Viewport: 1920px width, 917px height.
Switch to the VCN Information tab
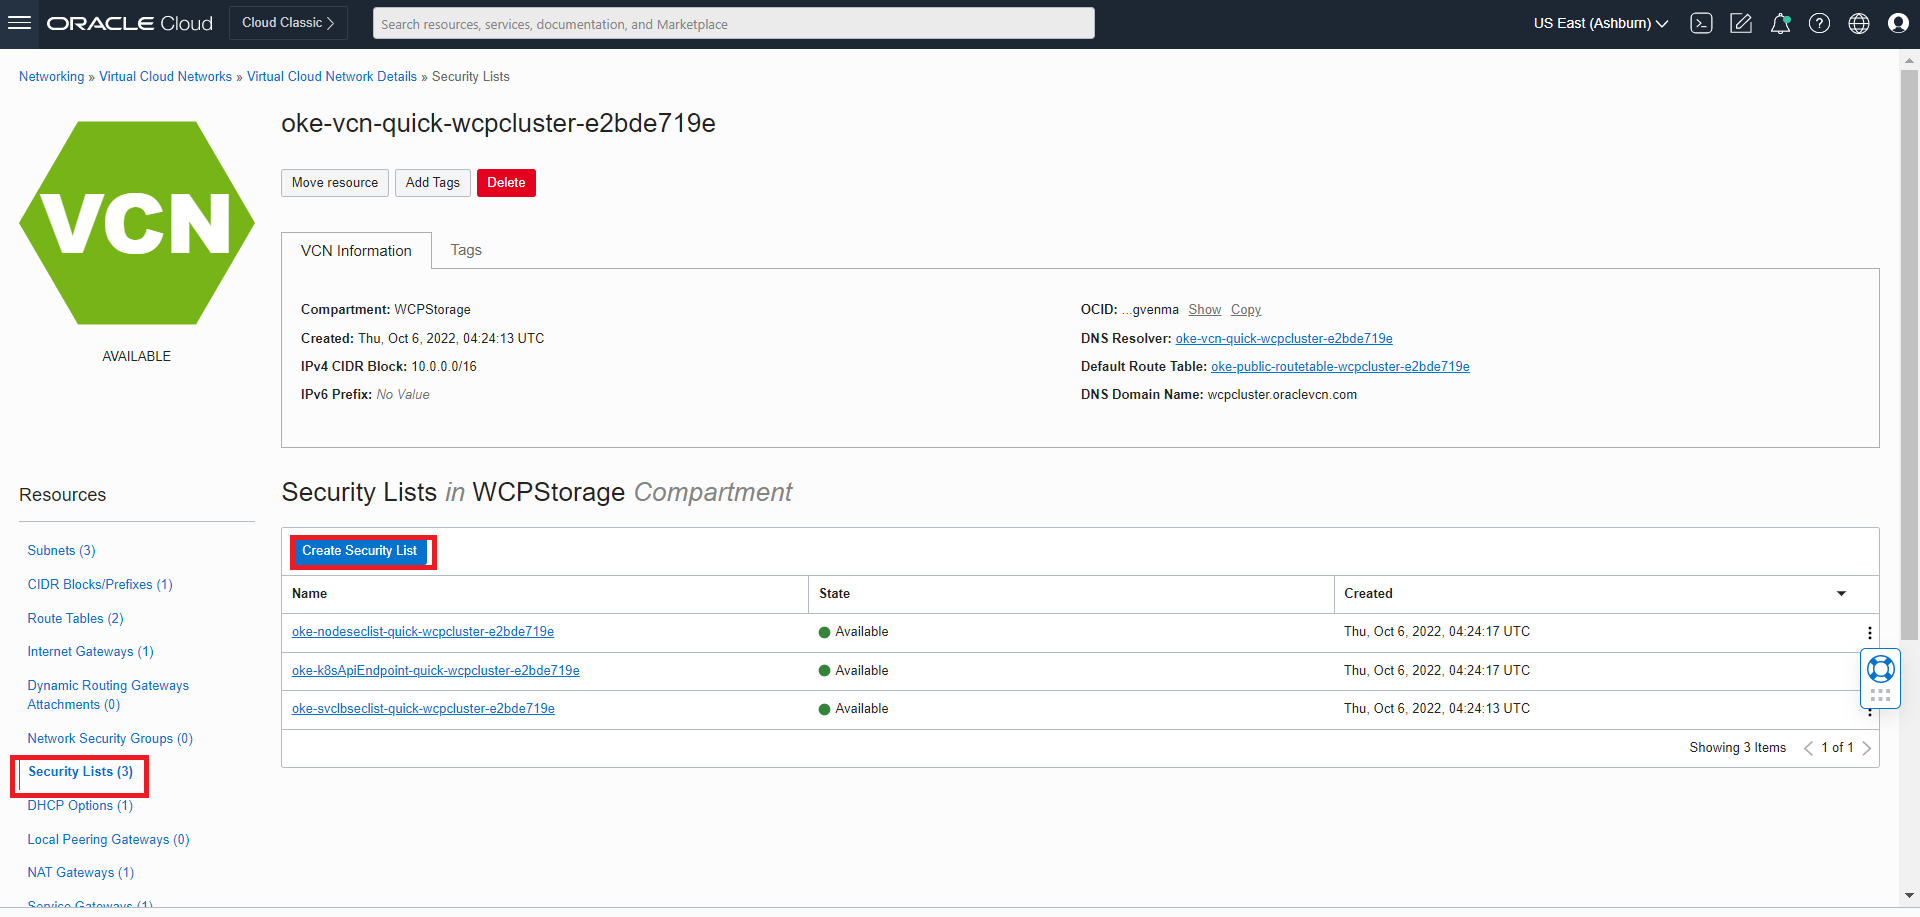click(x=356, y=251)
